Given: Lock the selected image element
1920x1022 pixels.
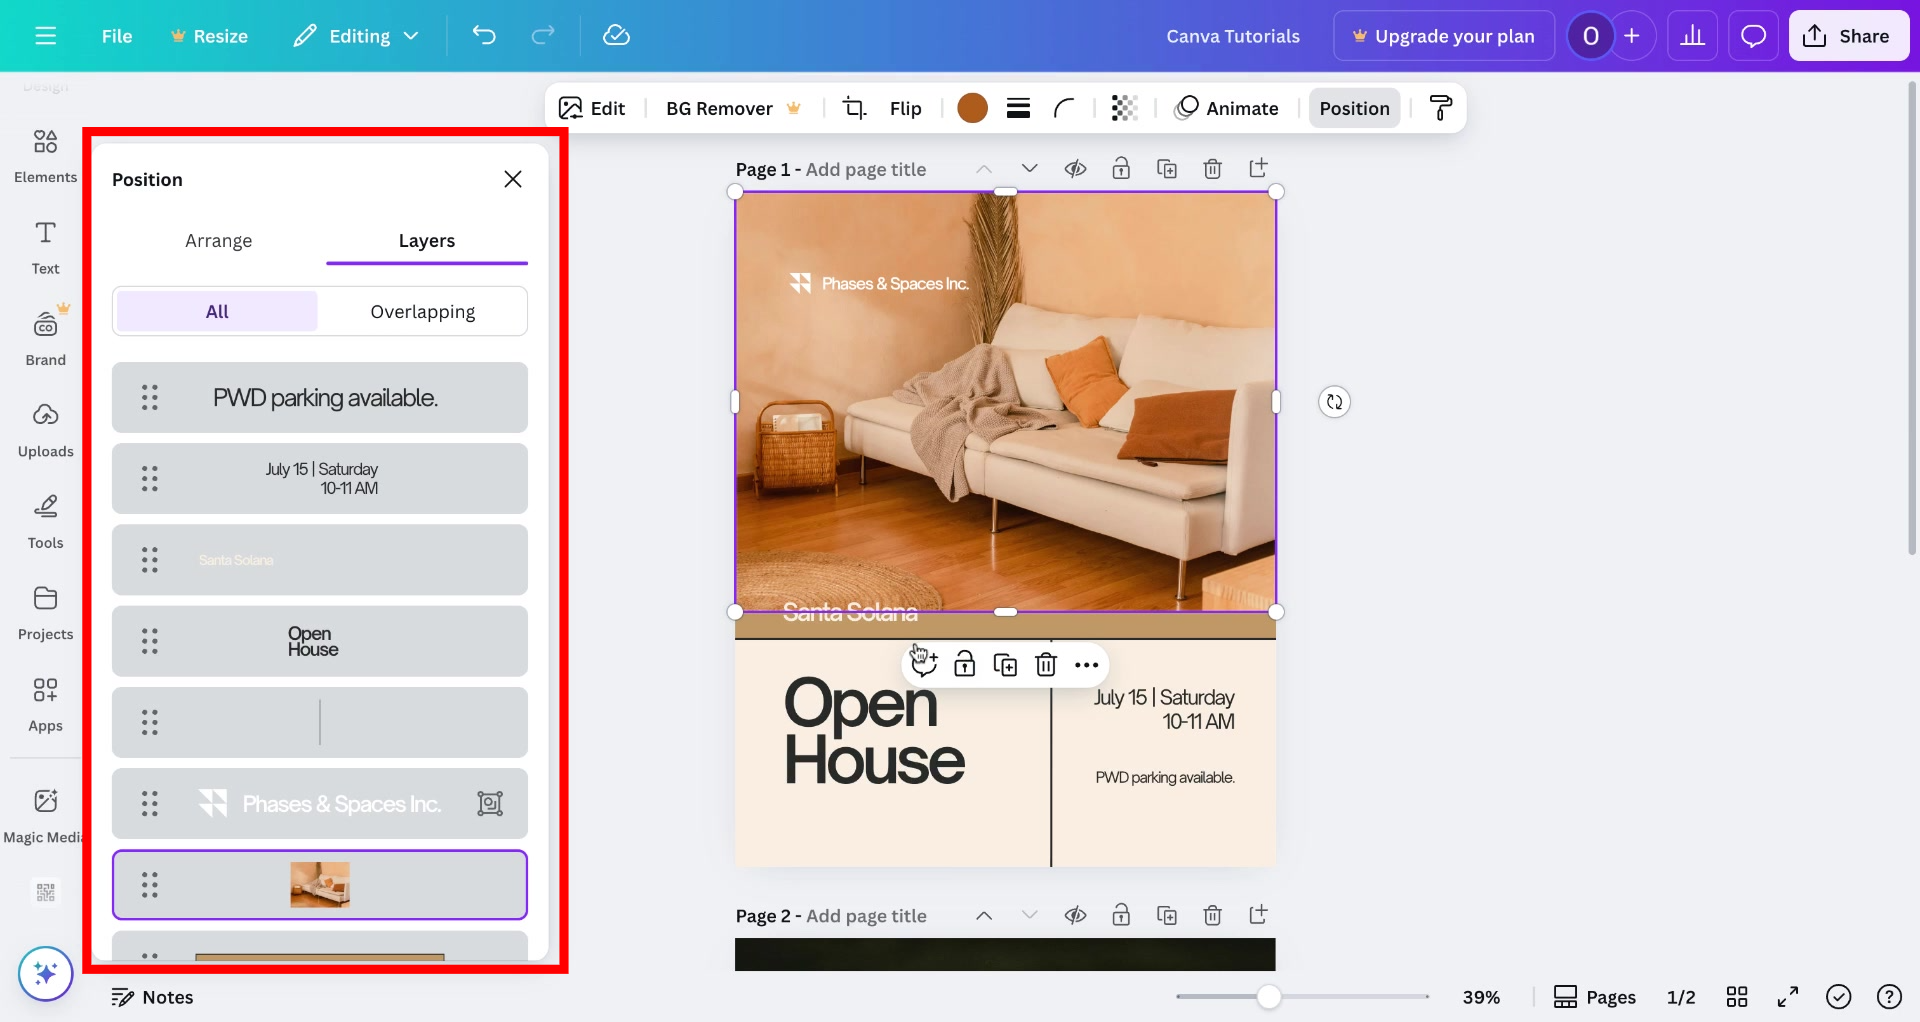Looking at the screenshot, I should [965, 664].
